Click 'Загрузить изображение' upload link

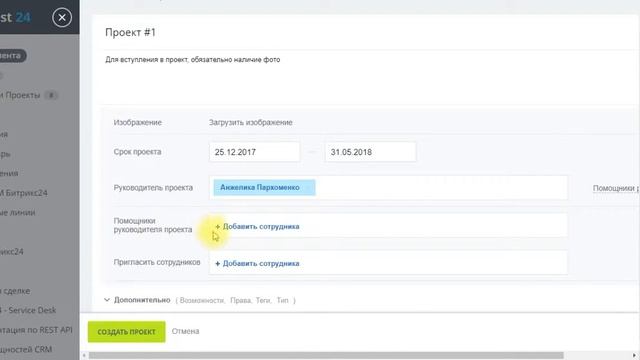point(251,122)
